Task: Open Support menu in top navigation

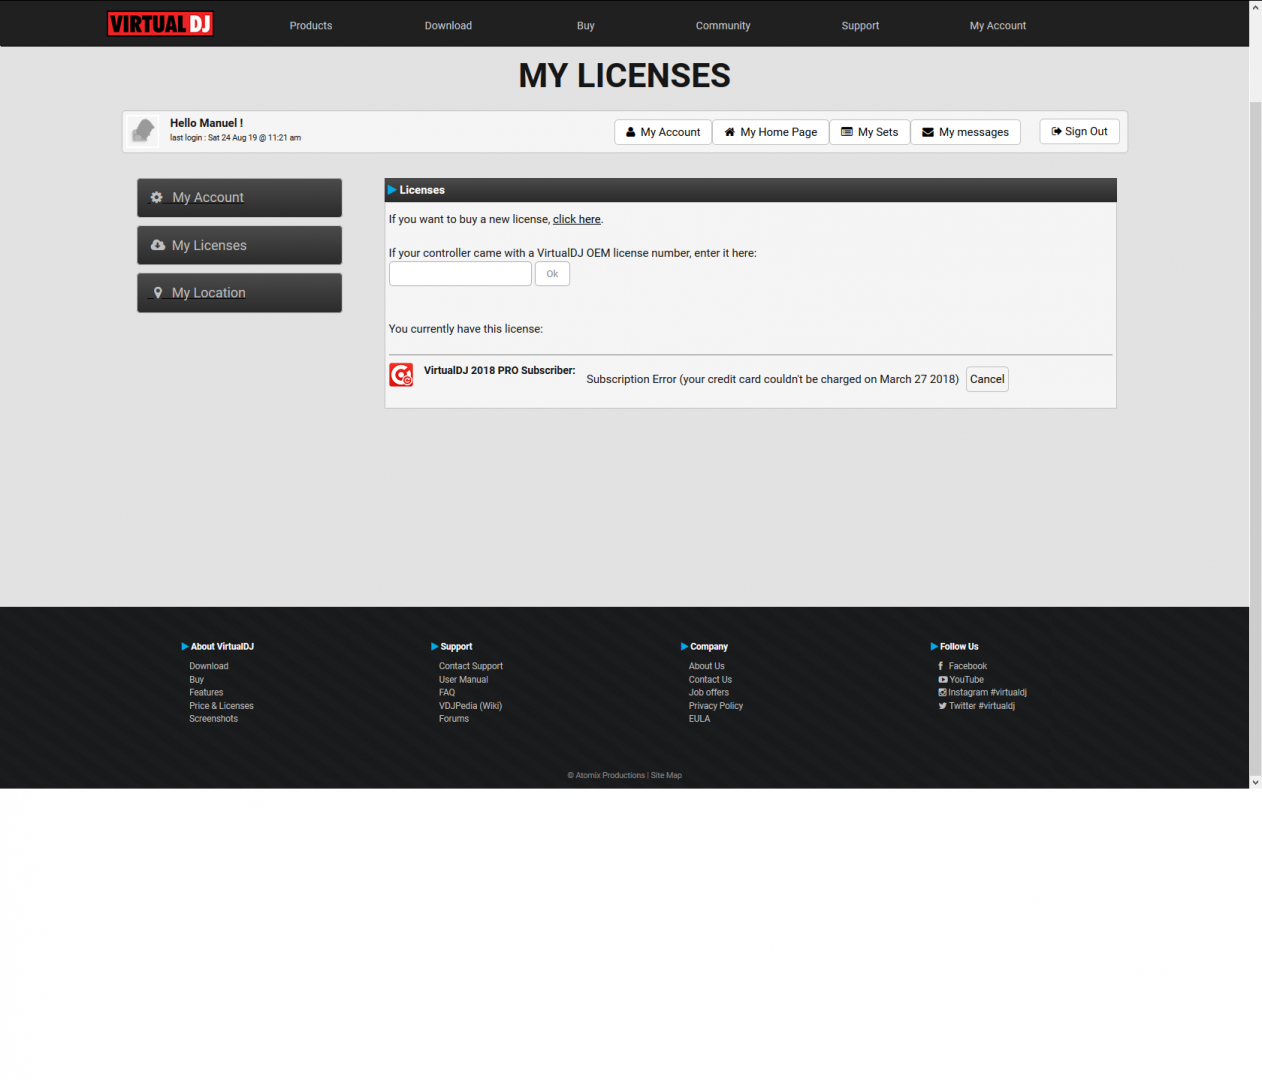Action: click(x=860, y=26)
